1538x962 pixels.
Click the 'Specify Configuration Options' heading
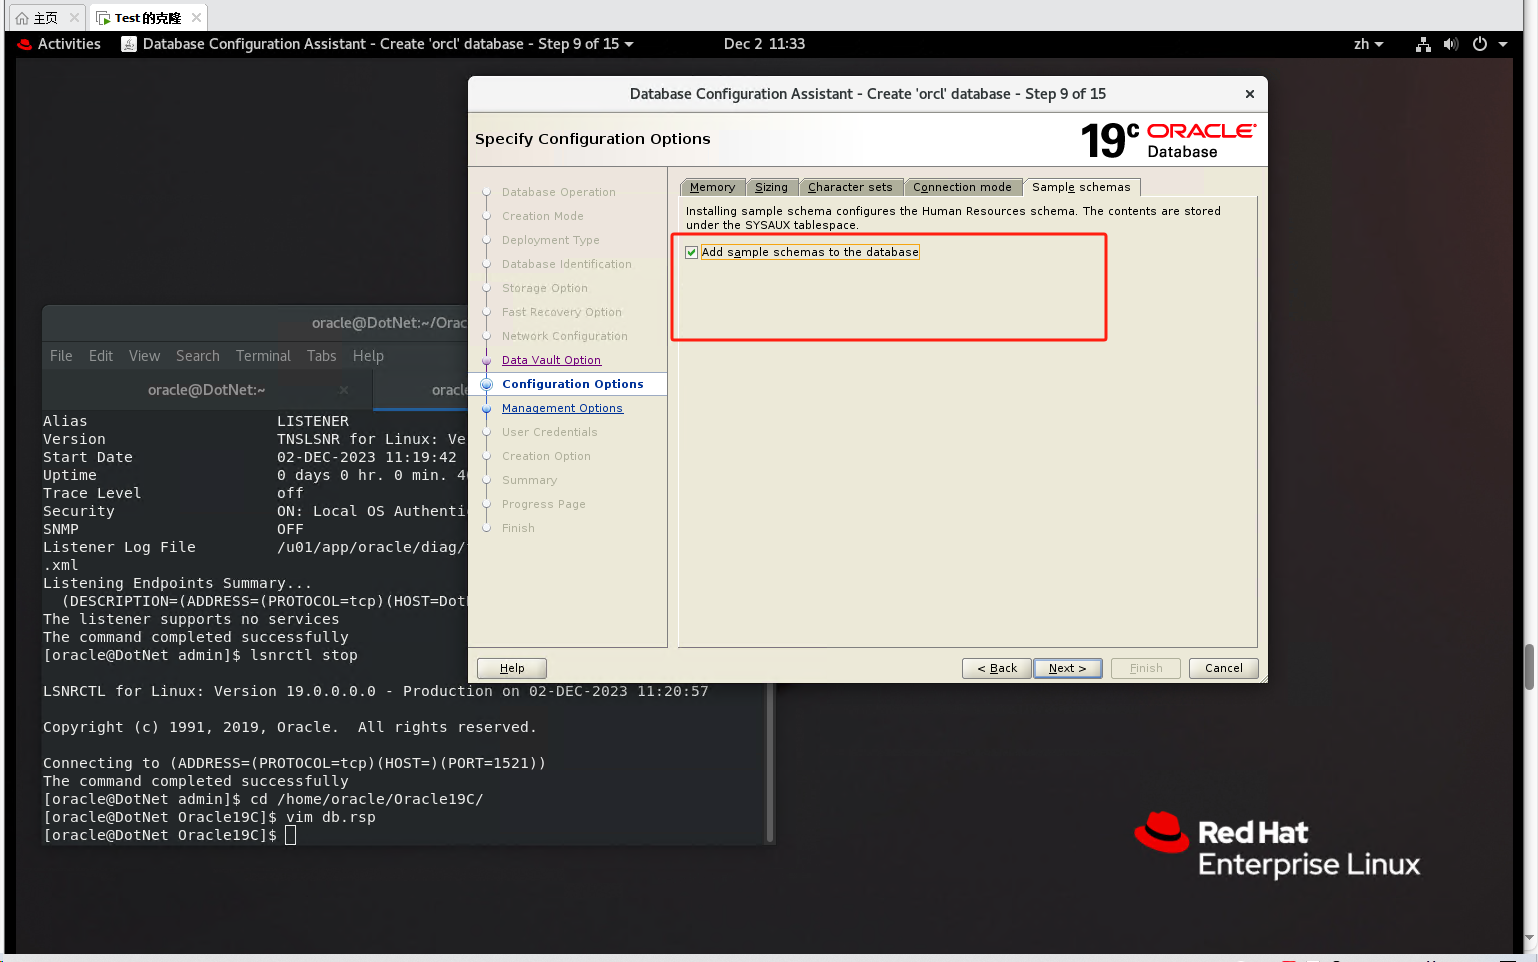(593, 139)
